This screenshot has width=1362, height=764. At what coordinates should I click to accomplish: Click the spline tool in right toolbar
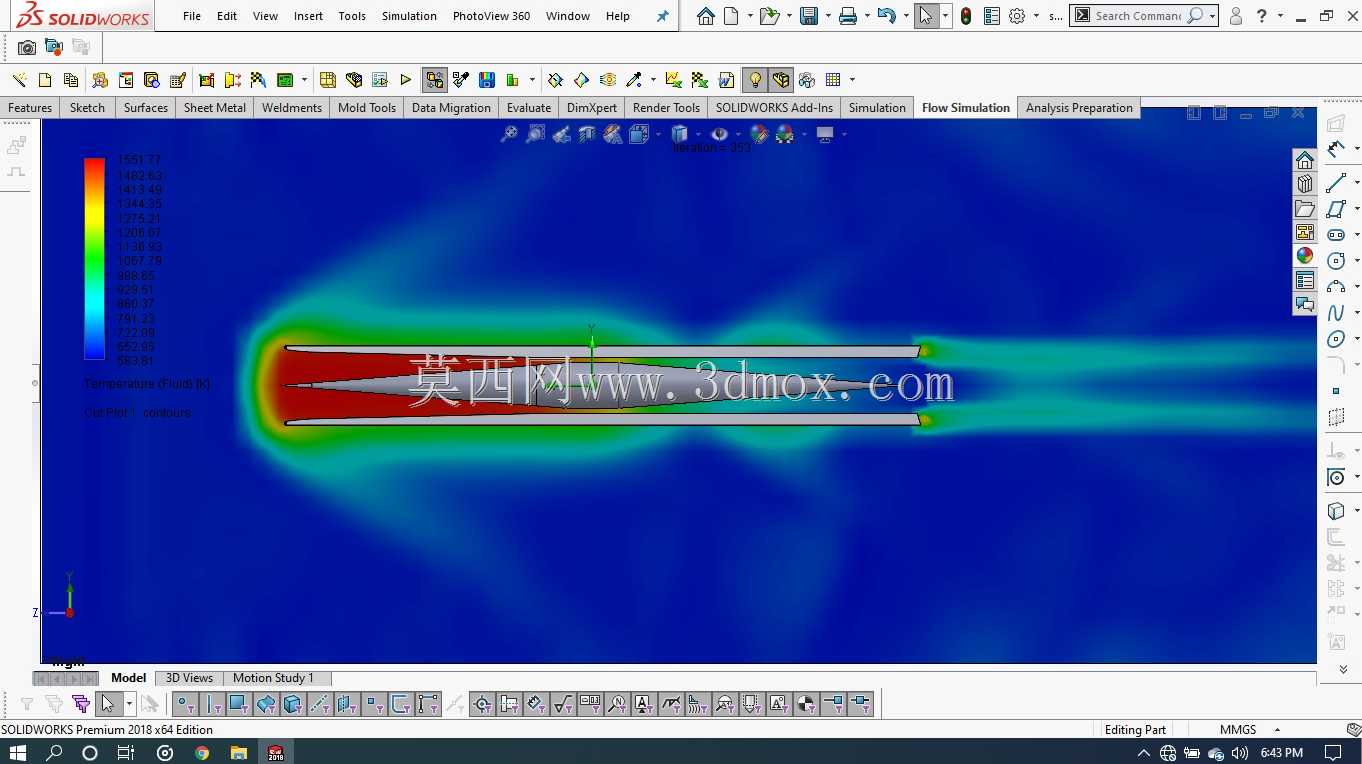tap(1336, 313)
